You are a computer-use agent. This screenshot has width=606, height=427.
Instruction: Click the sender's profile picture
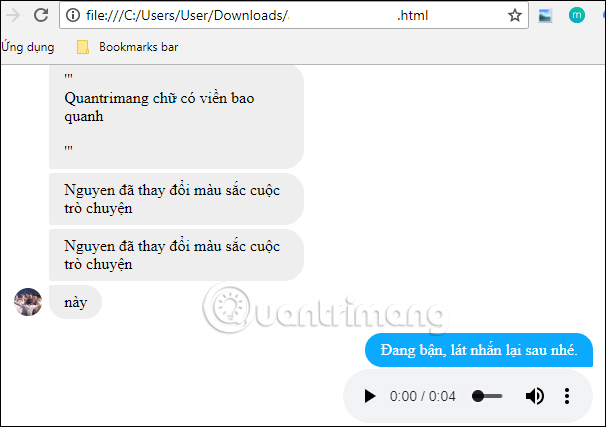(28, 302)
